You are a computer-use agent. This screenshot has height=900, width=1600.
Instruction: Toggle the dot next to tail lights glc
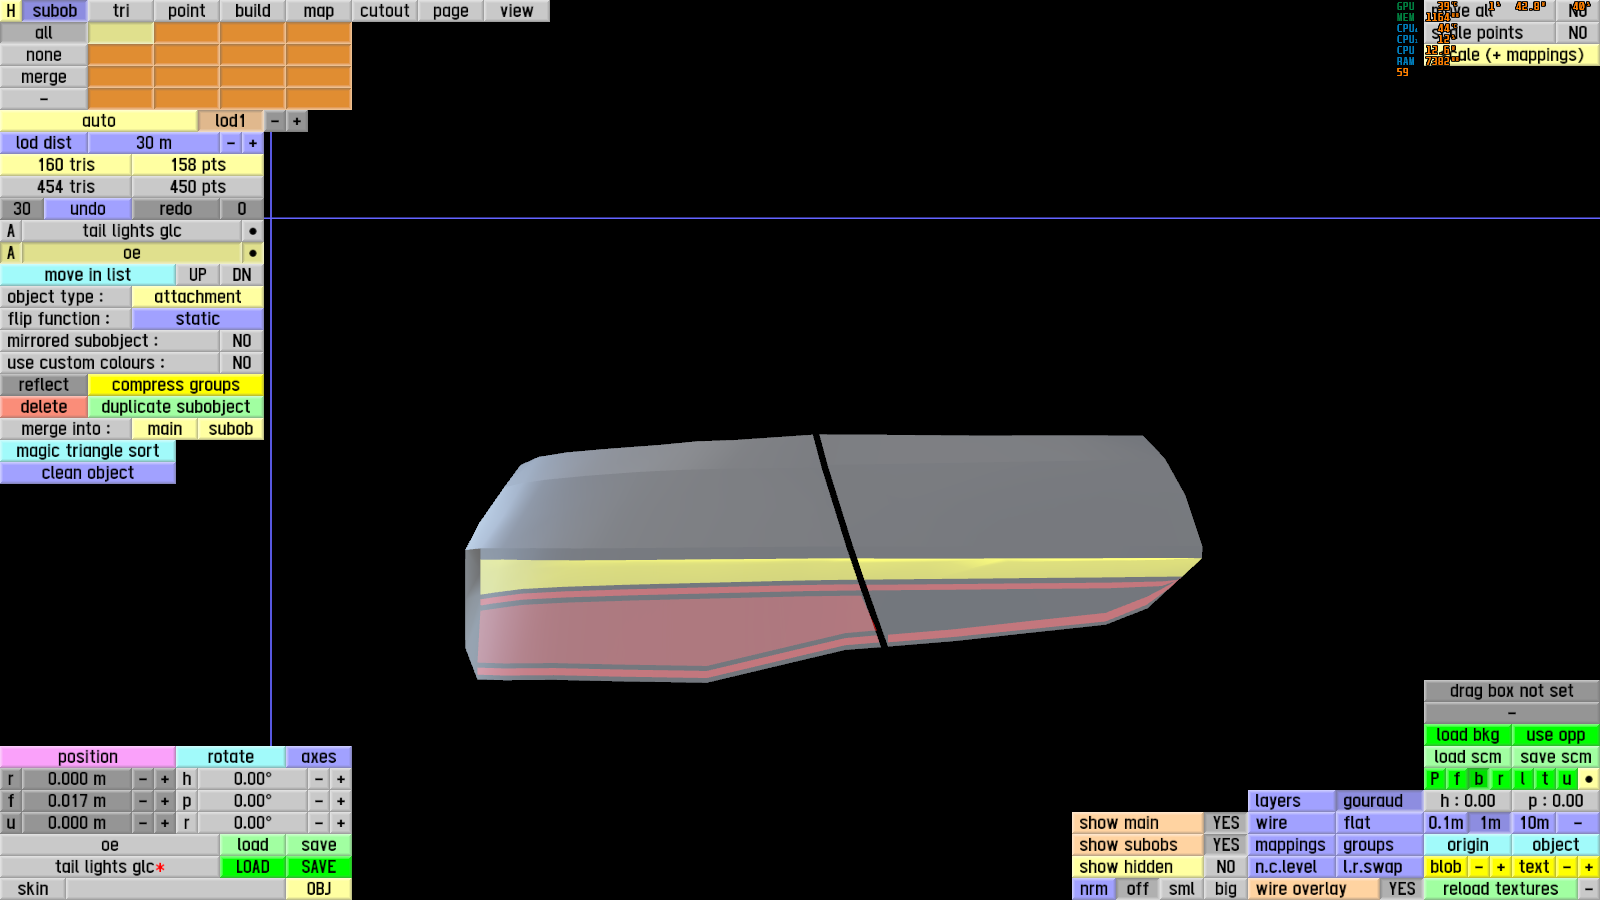pos(253,231)
